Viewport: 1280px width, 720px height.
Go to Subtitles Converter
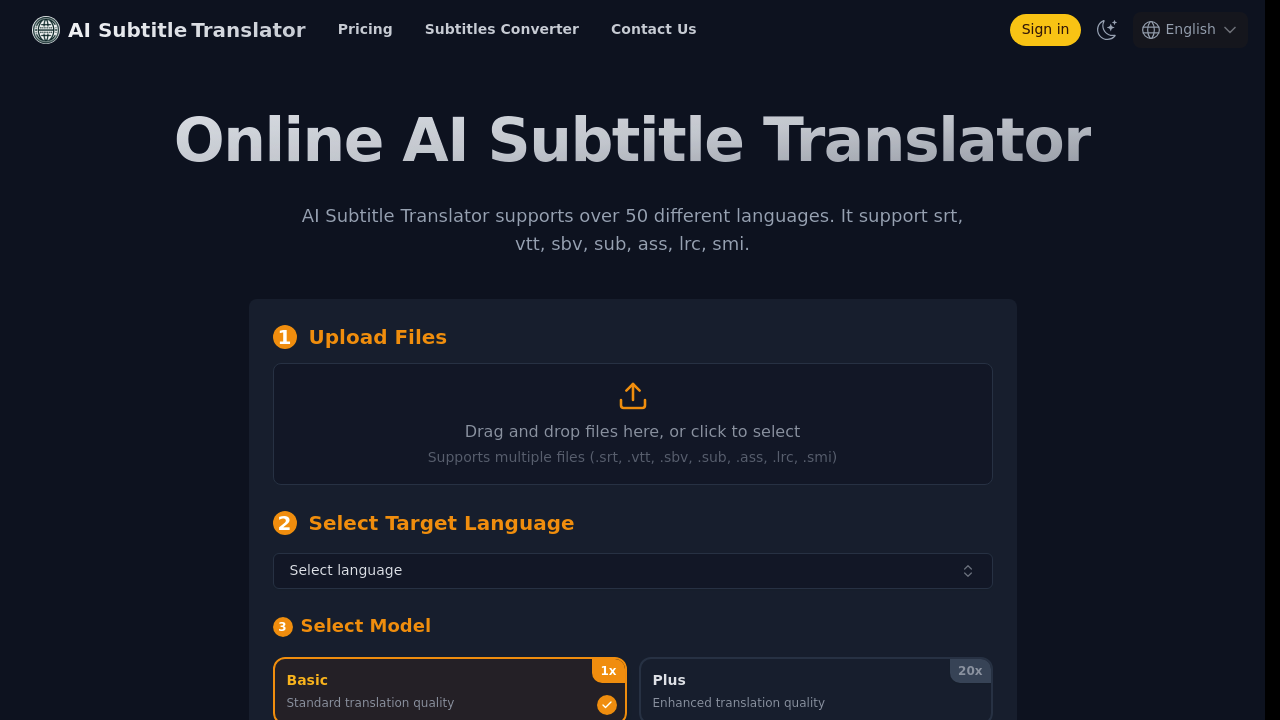tap(502, 29)
